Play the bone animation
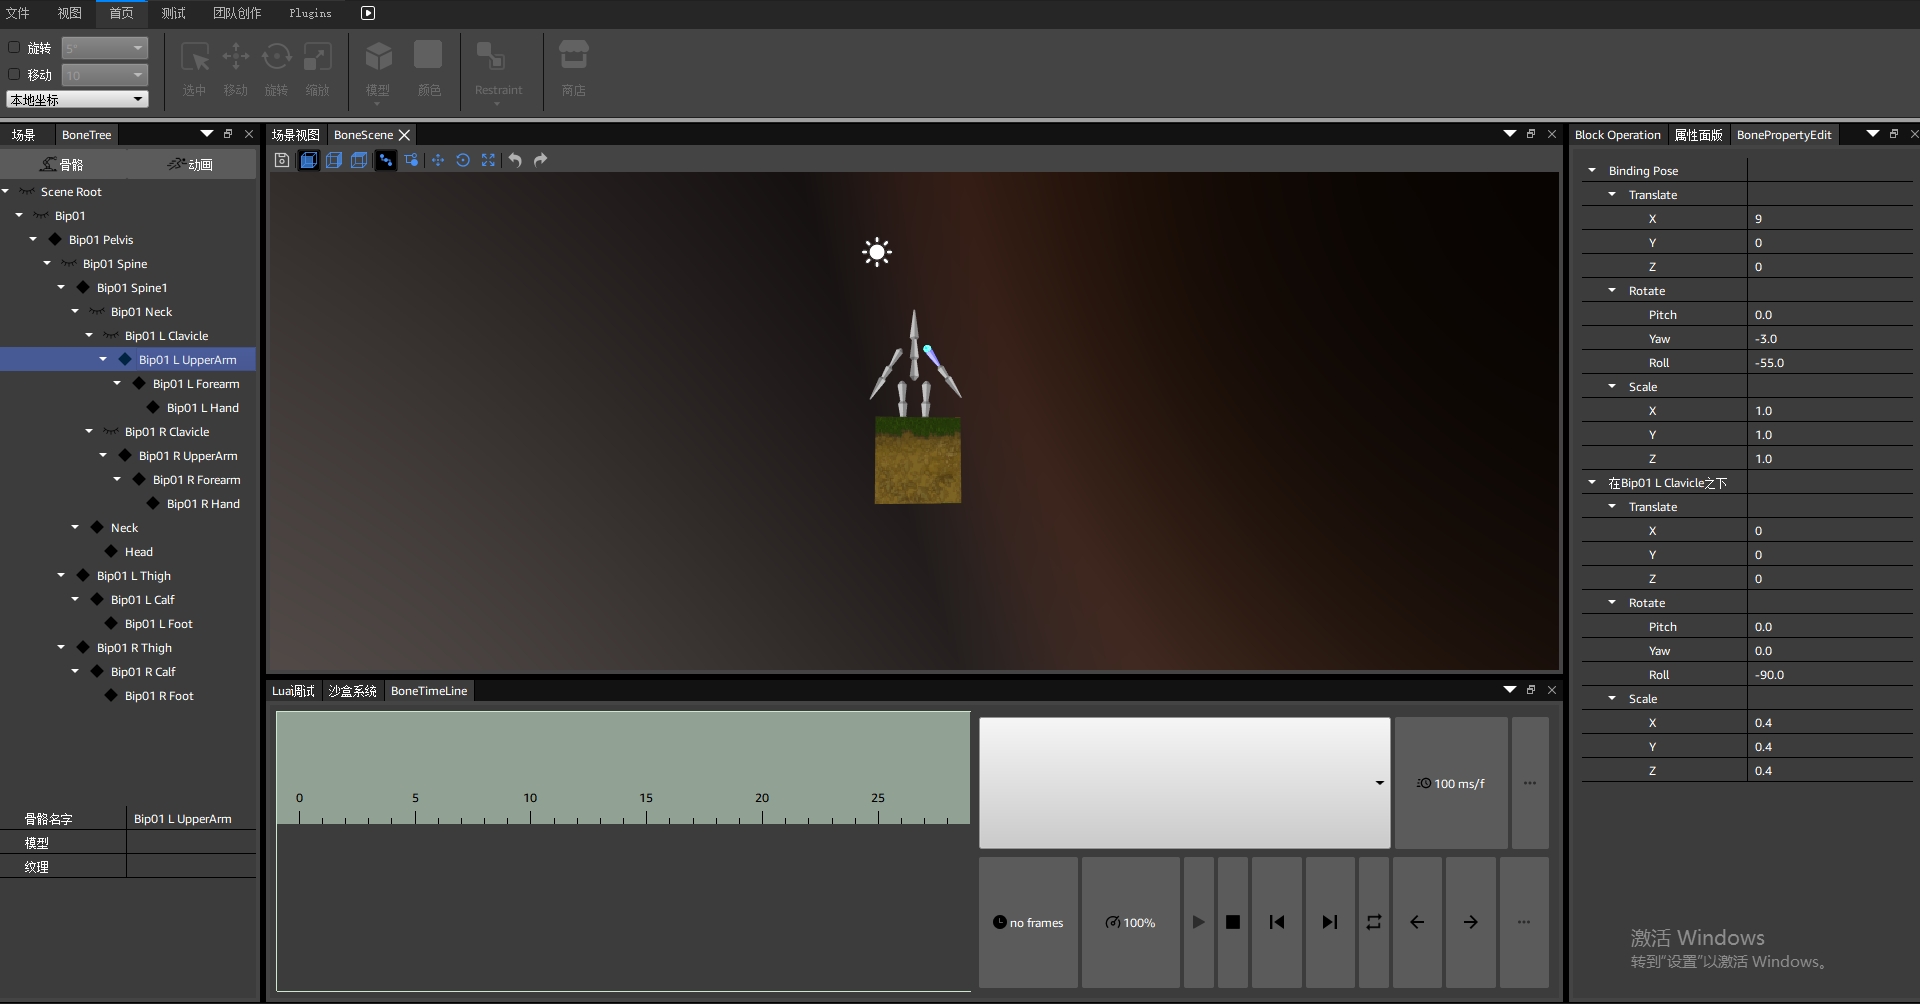1920x1004 pixels. [1198, 922]
